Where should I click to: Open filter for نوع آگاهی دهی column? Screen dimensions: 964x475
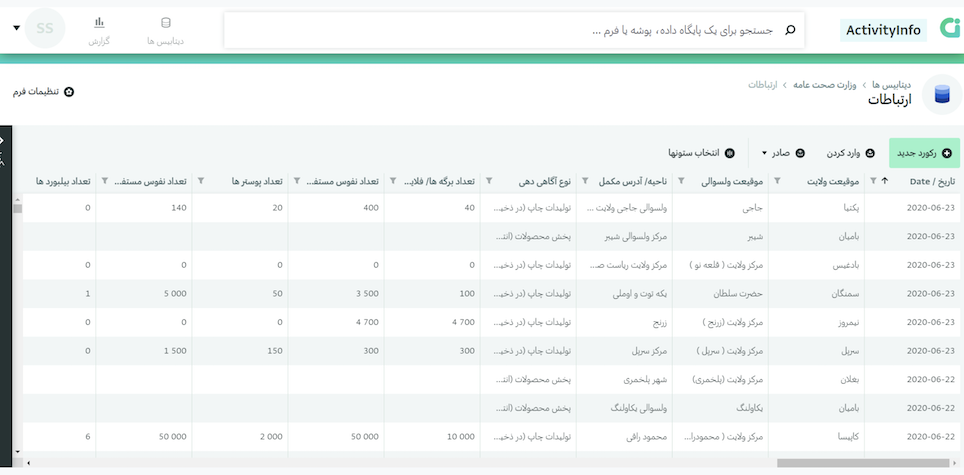(489, 181)
